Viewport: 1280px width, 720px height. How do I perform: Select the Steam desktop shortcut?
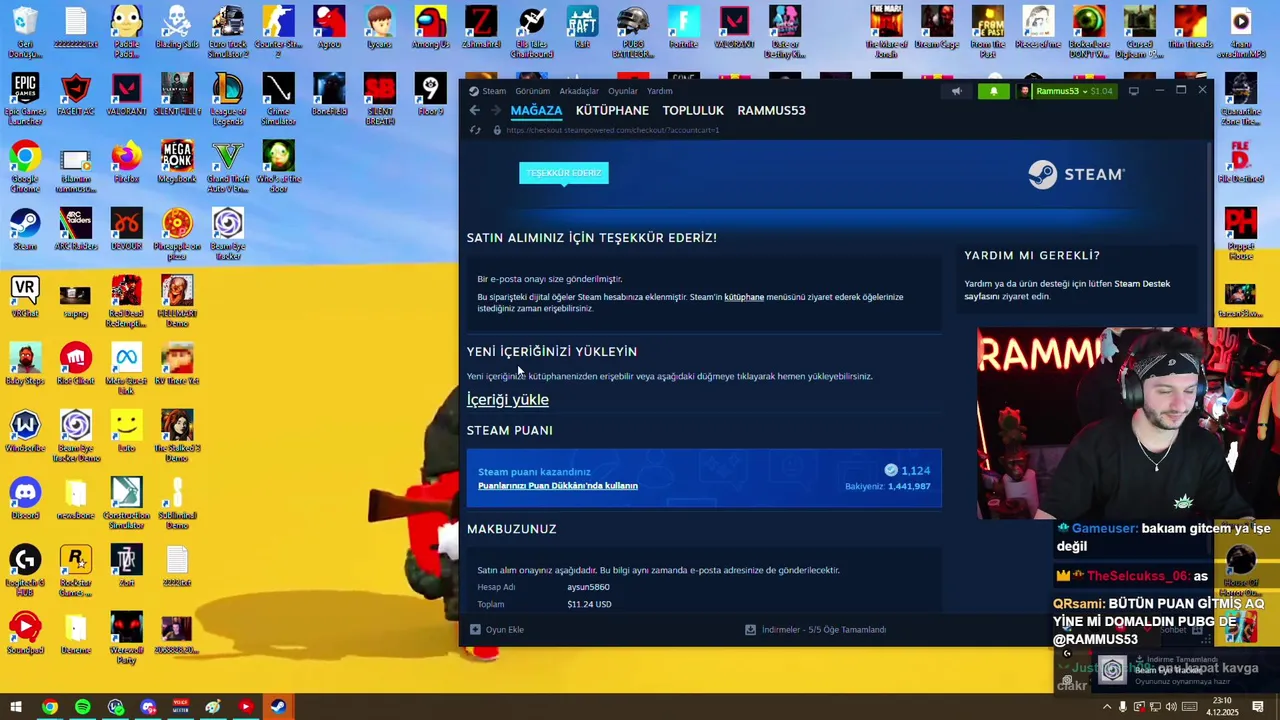(25, 229)
